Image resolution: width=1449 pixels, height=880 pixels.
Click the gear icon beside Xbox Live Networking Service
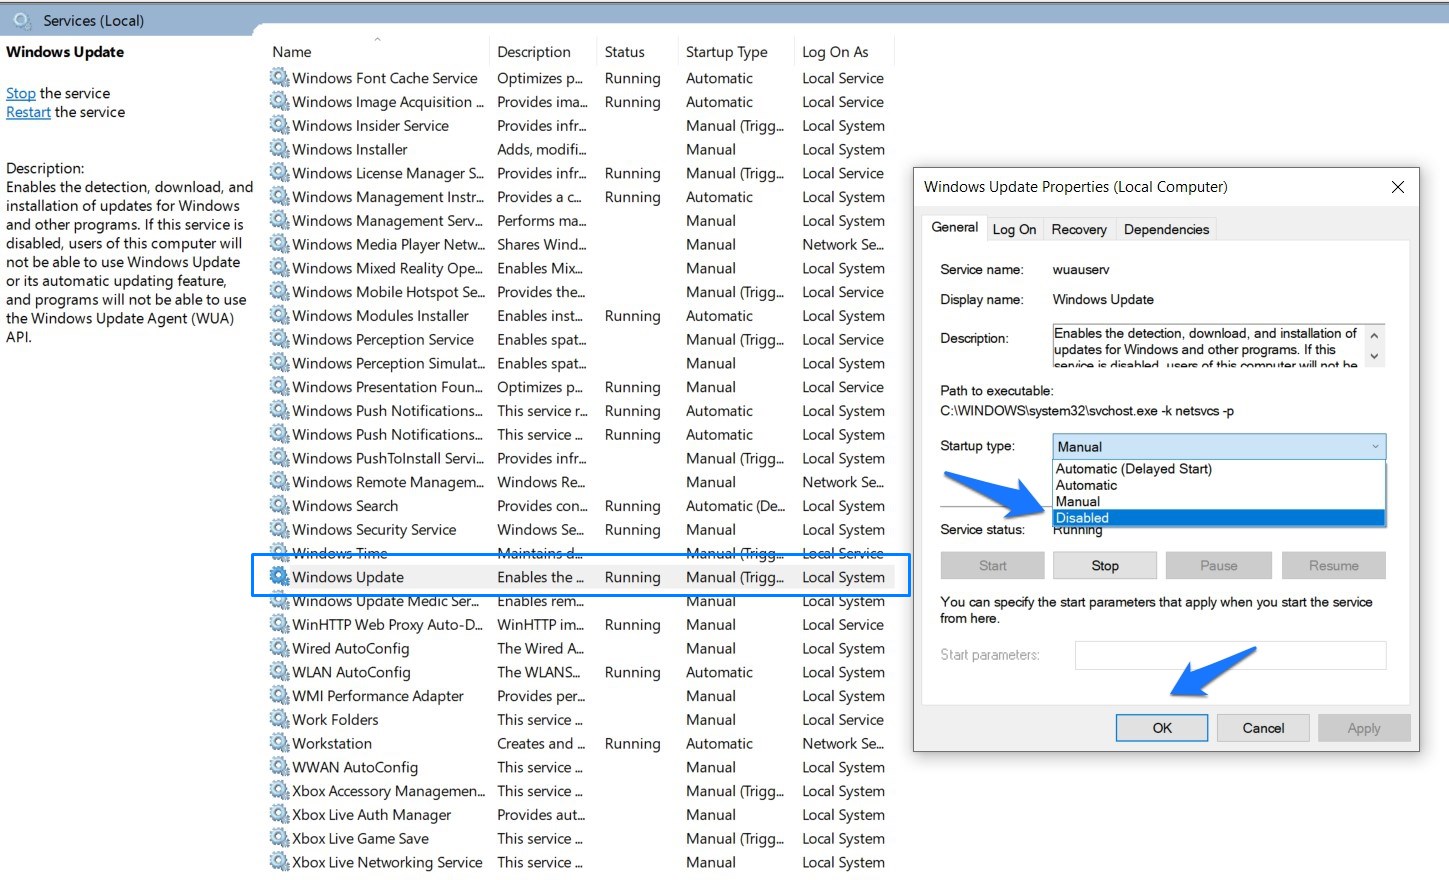tap(279, 862)
